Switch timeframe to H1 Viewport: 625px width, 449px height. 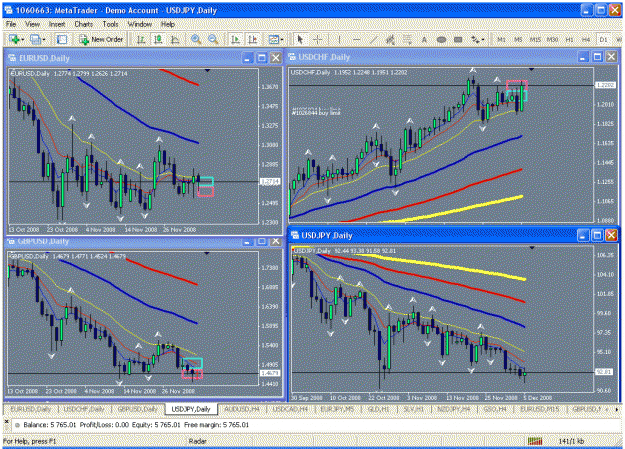[x=569, y=39]
